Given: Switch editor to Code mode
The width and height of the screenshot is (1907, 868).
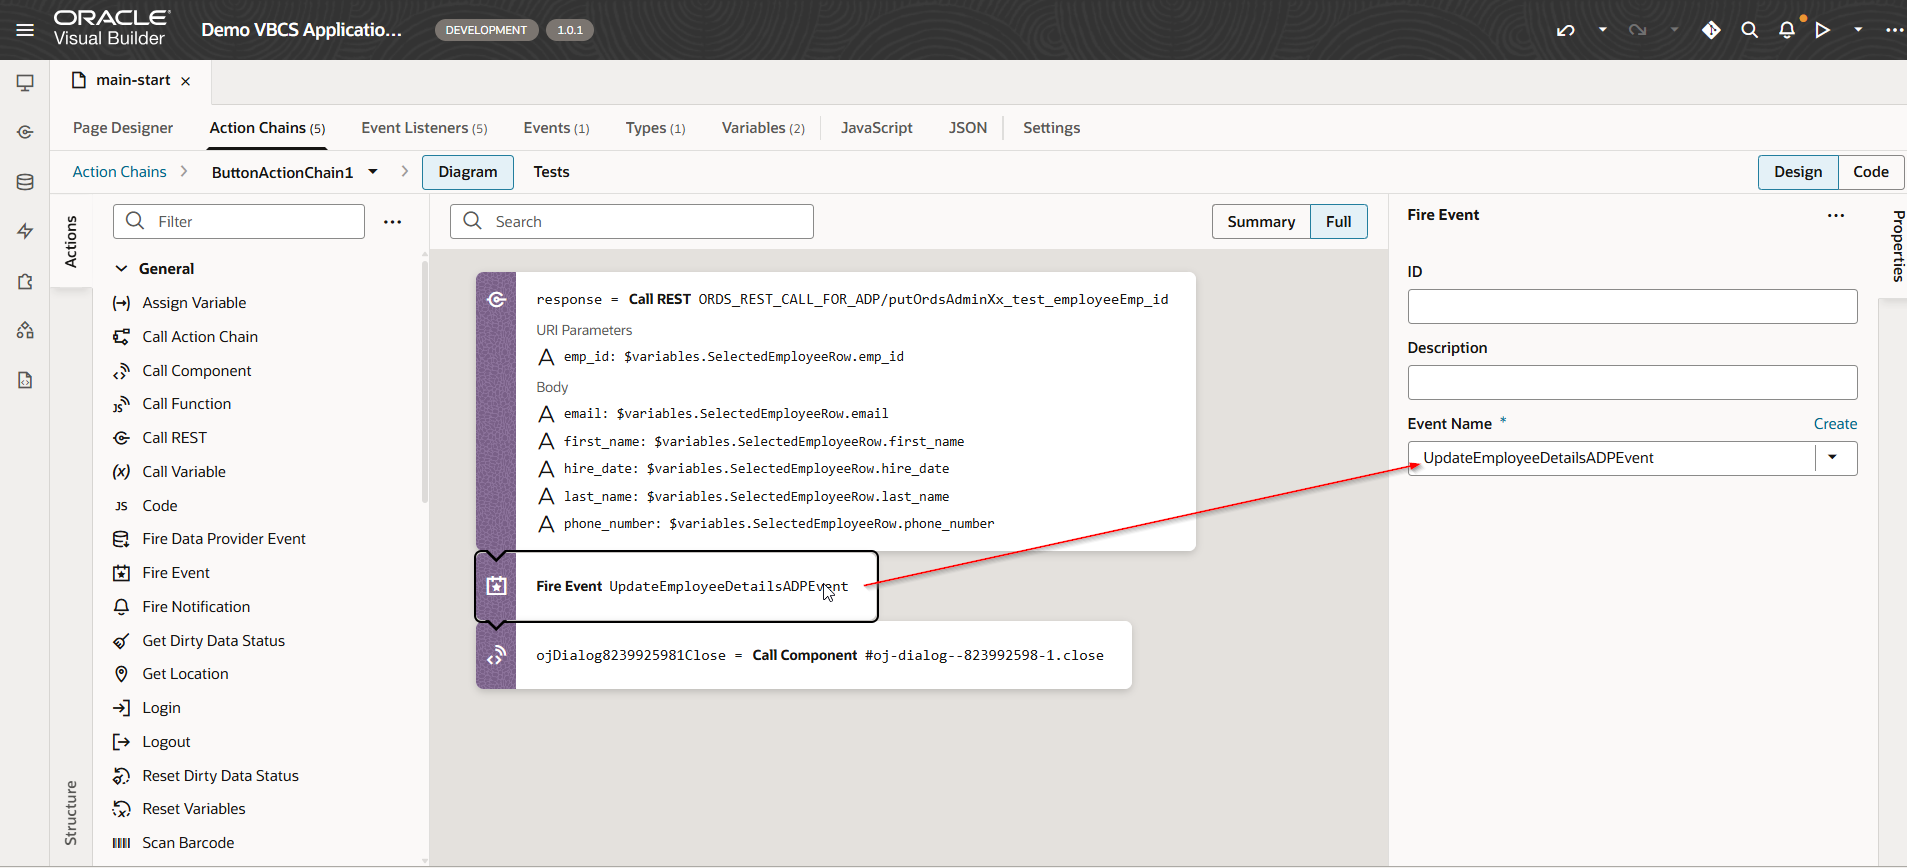Looking at the screenshot, I should coord(1870,172).
